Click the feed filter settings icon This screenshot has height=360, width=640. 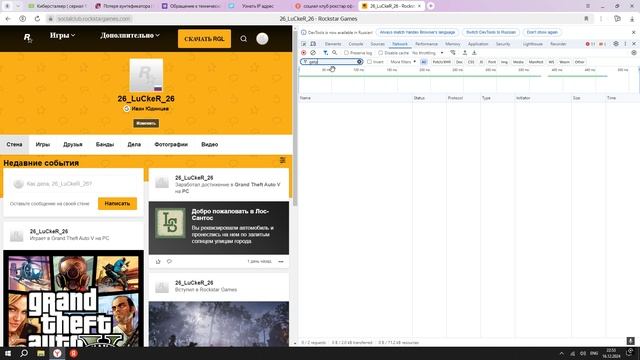coord(282,160)
